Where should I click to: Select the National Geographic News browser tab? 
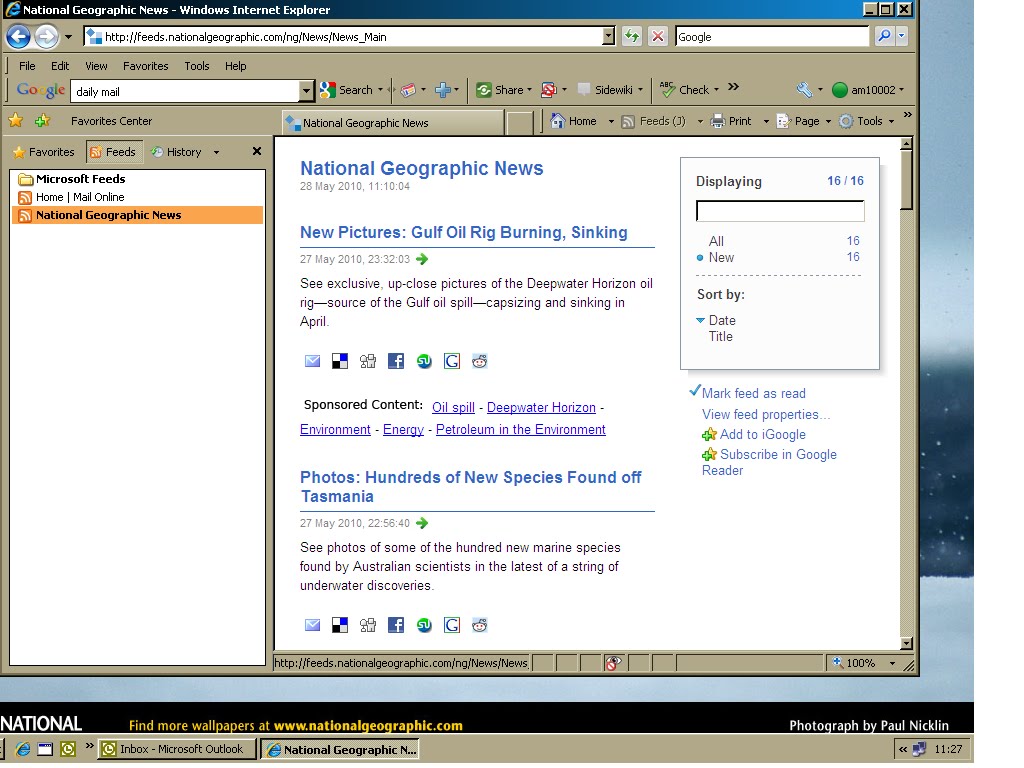pos(393,123)
